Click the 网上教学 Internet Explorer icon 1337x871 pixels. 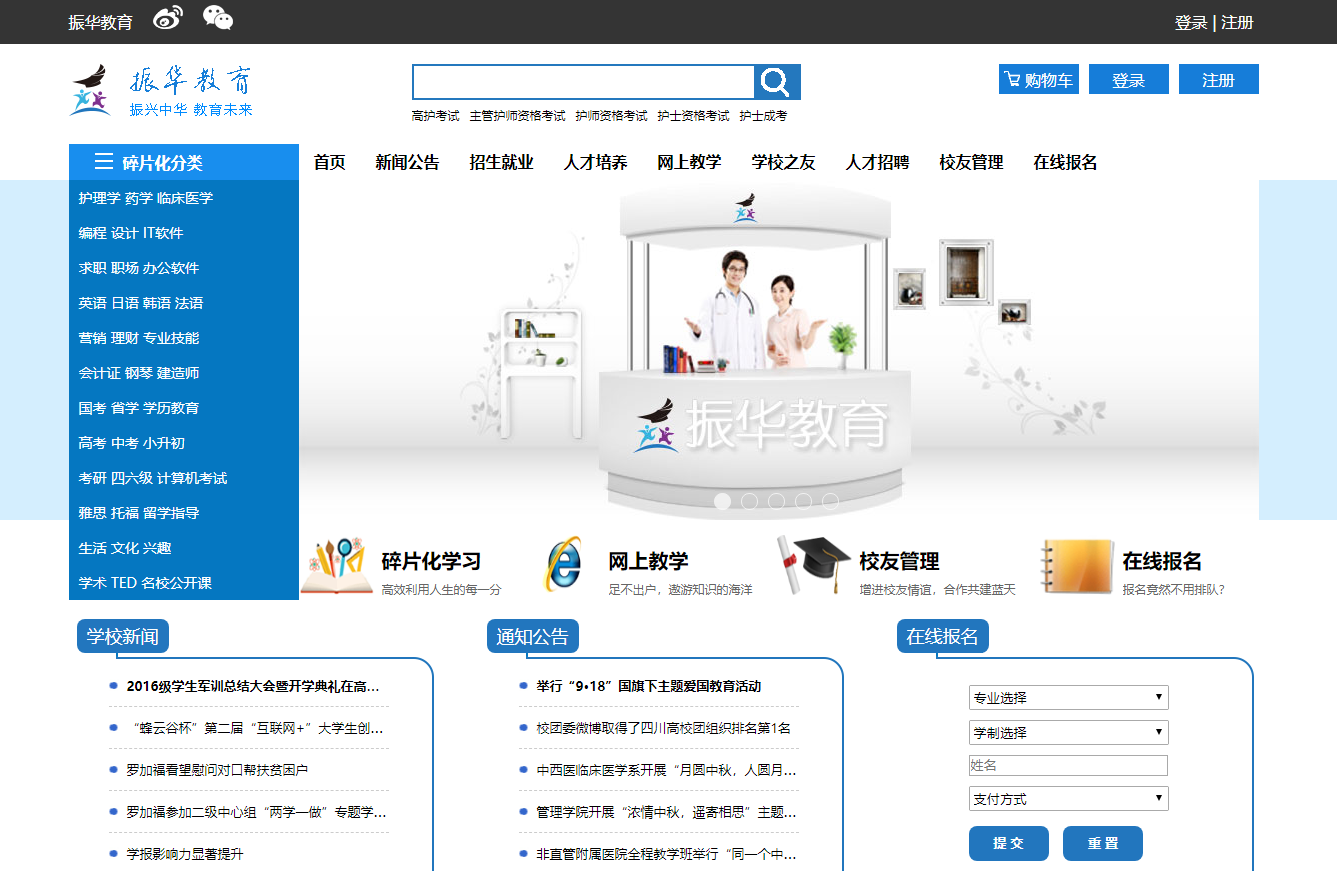562,564
